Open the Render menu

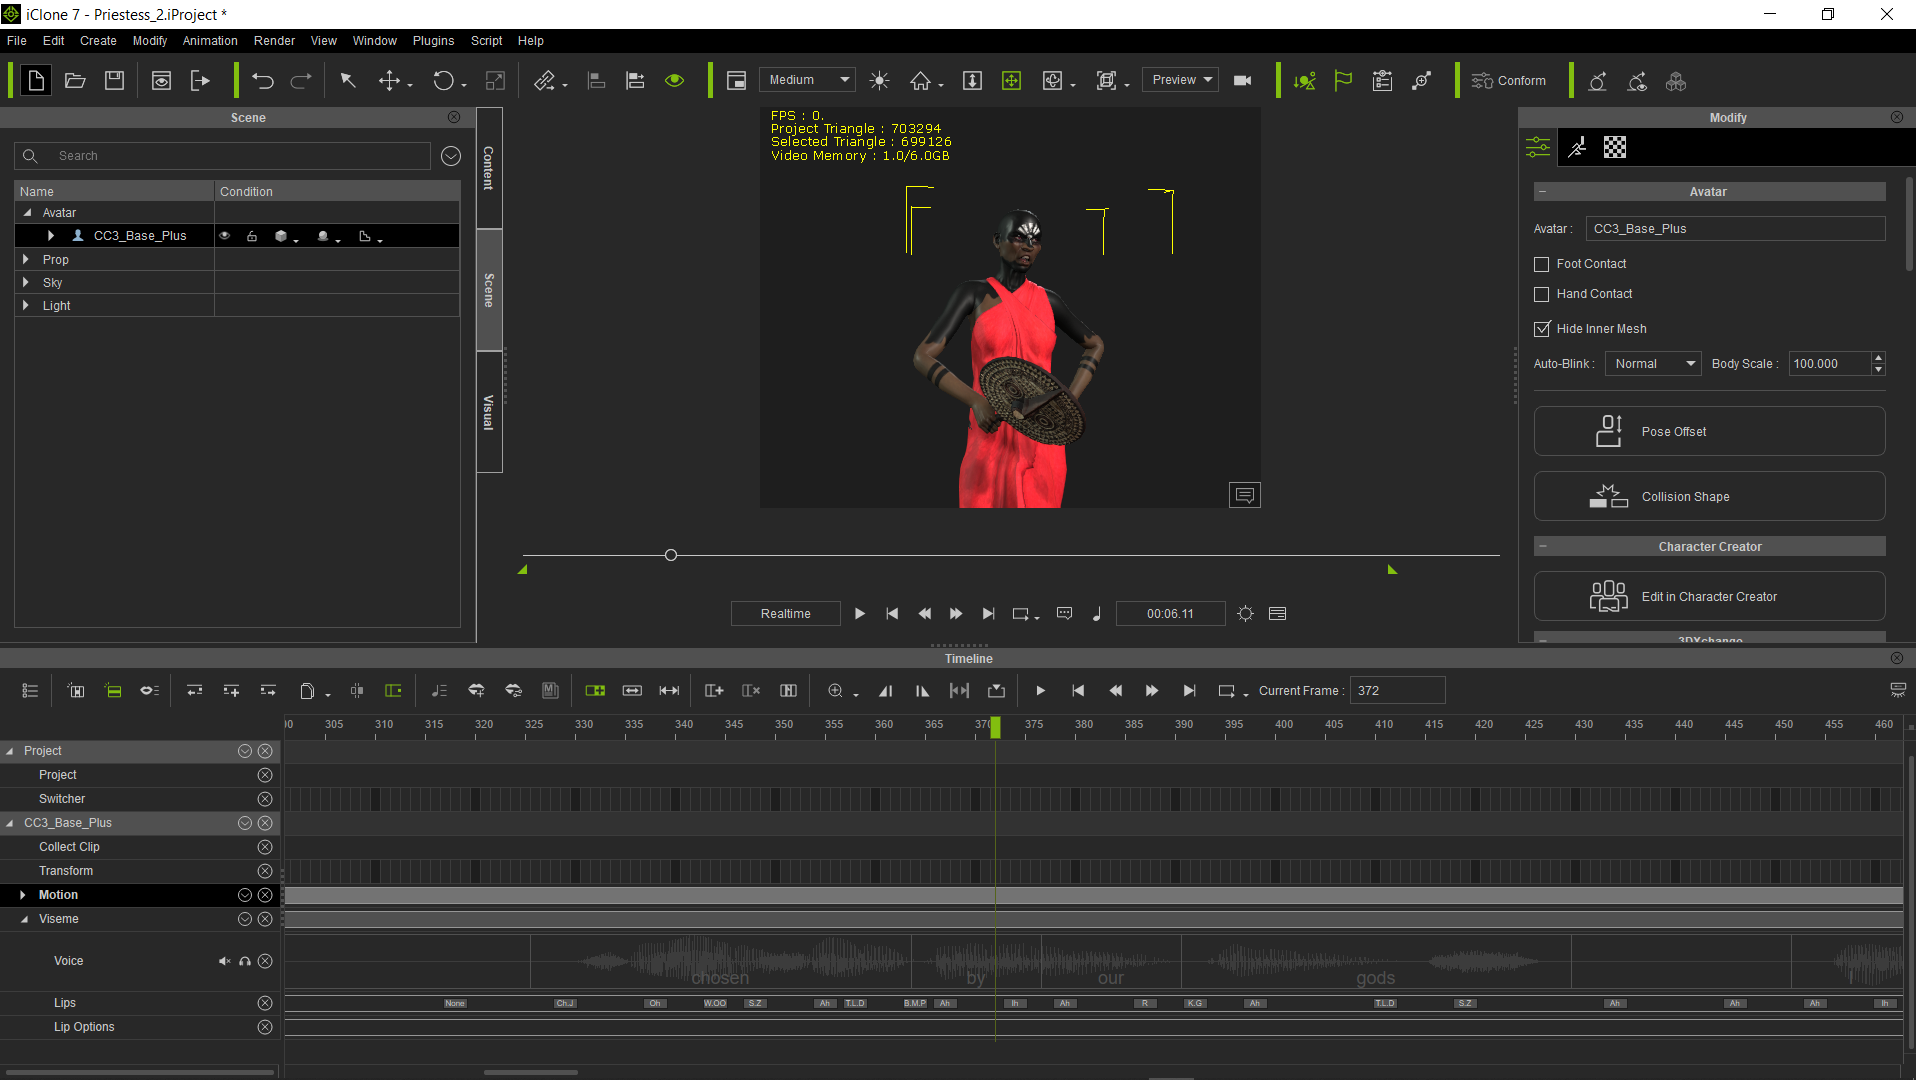click(274, 41)
